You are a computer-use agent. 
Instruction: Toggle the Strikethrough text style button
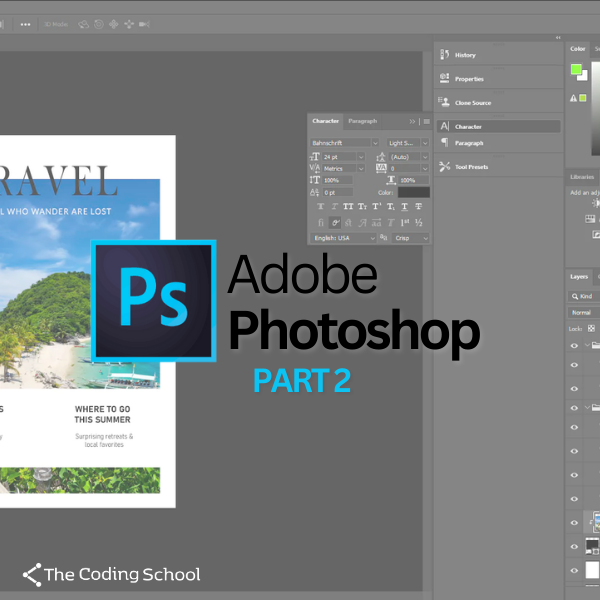[419, 207]
